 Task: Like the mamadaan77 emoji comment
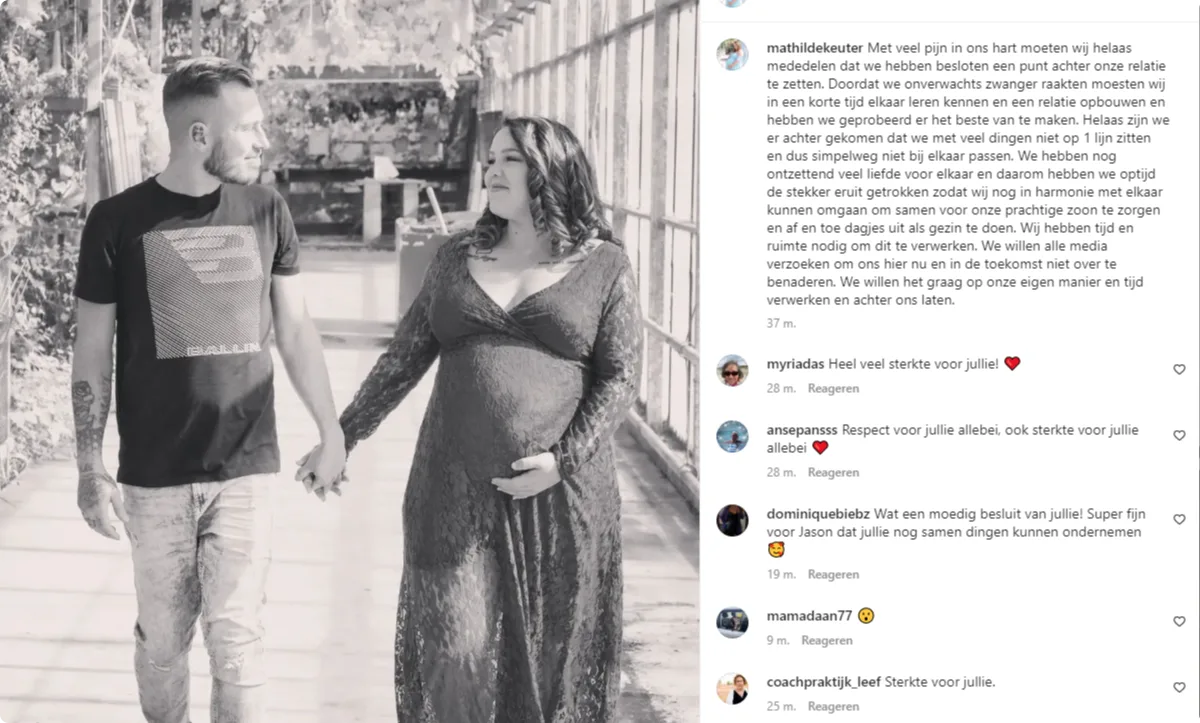(x=1179, y=622)
